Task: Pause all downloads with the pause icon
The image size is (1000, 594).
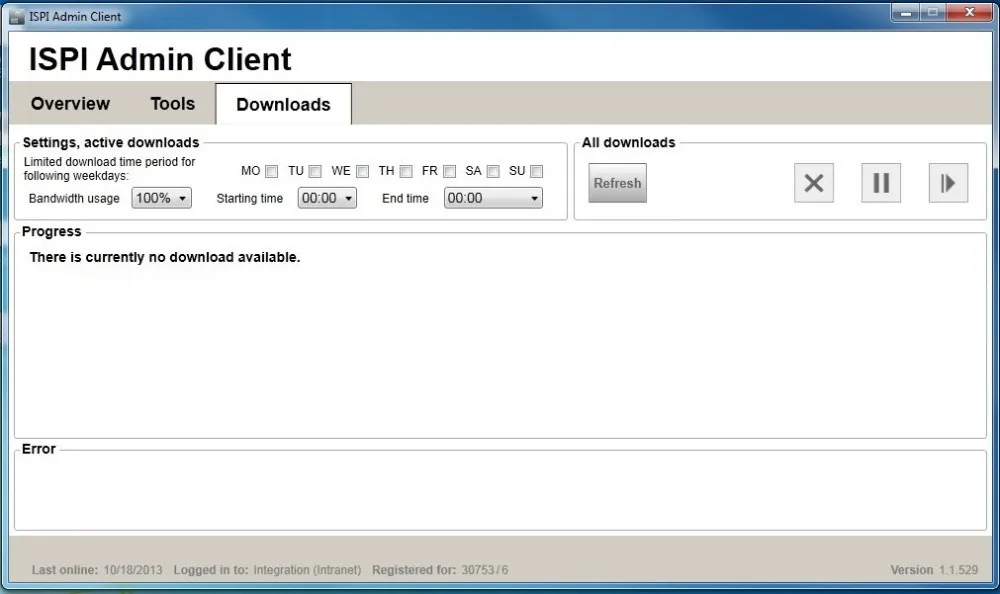Action: [880, 183]
